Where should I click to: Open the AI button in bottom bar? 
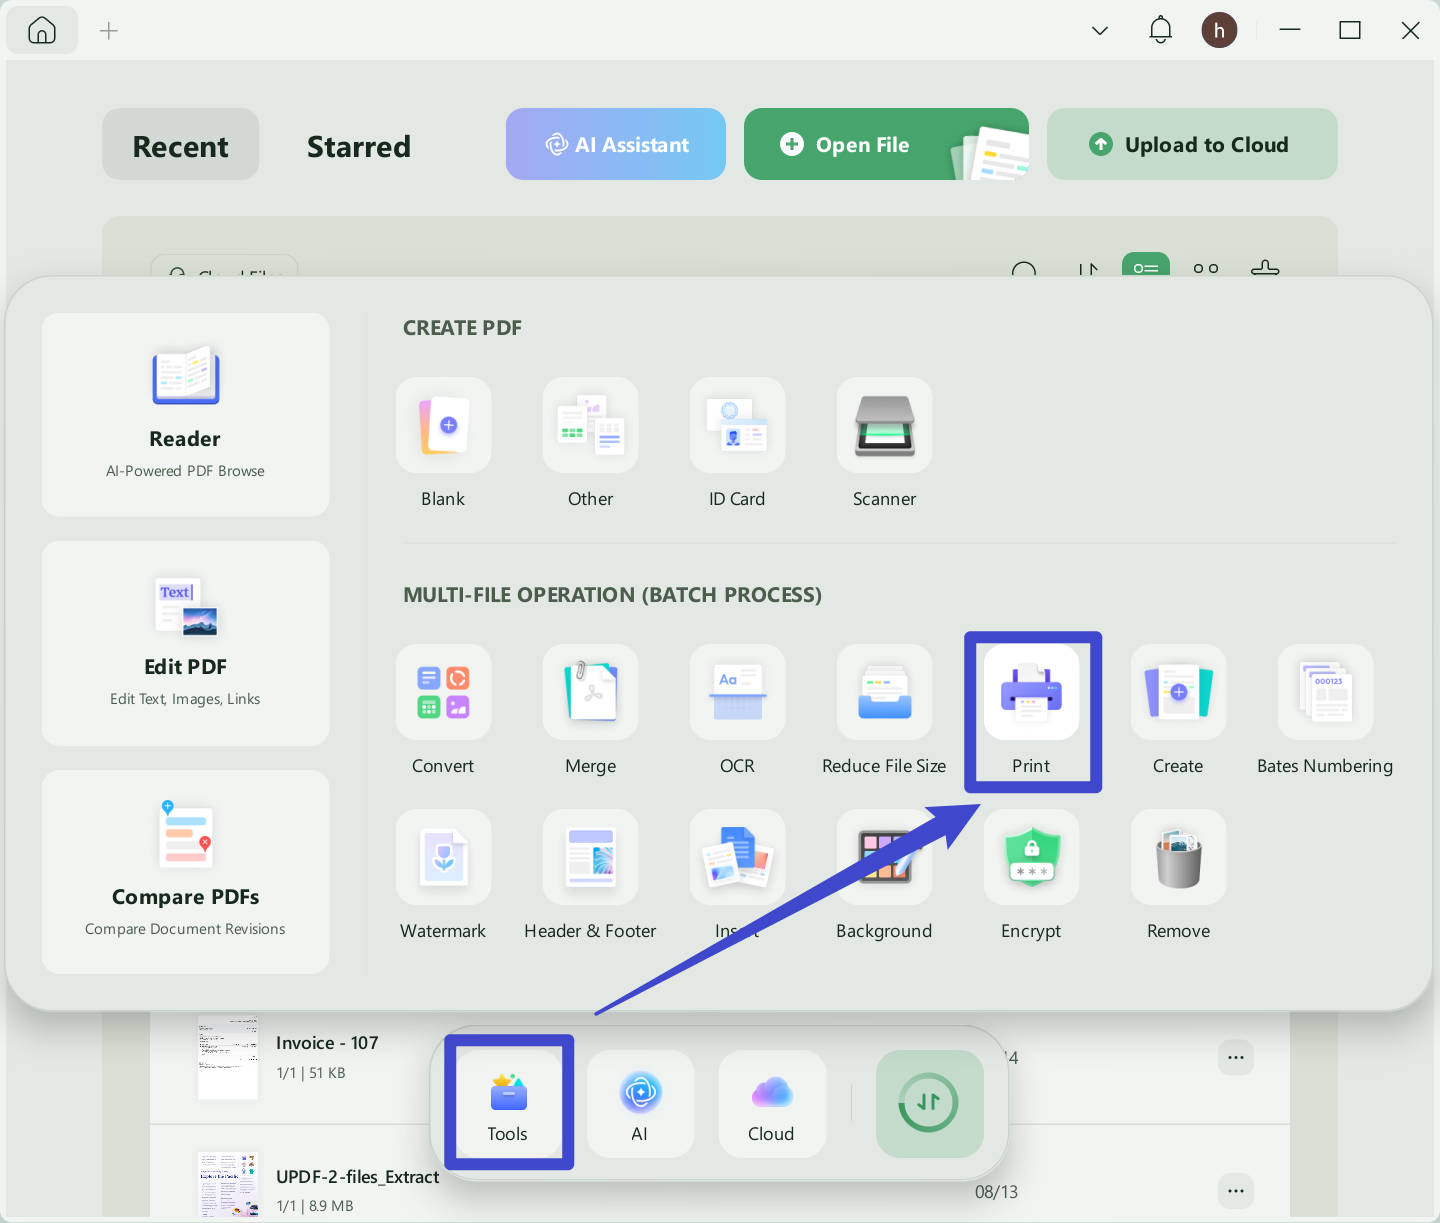pos(640,1104)
